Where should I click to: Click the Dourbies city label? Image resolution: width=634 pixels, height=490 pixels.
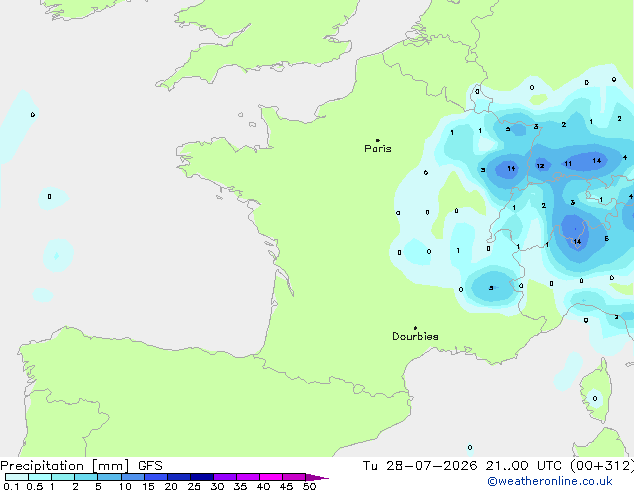(x=415, y=336)
